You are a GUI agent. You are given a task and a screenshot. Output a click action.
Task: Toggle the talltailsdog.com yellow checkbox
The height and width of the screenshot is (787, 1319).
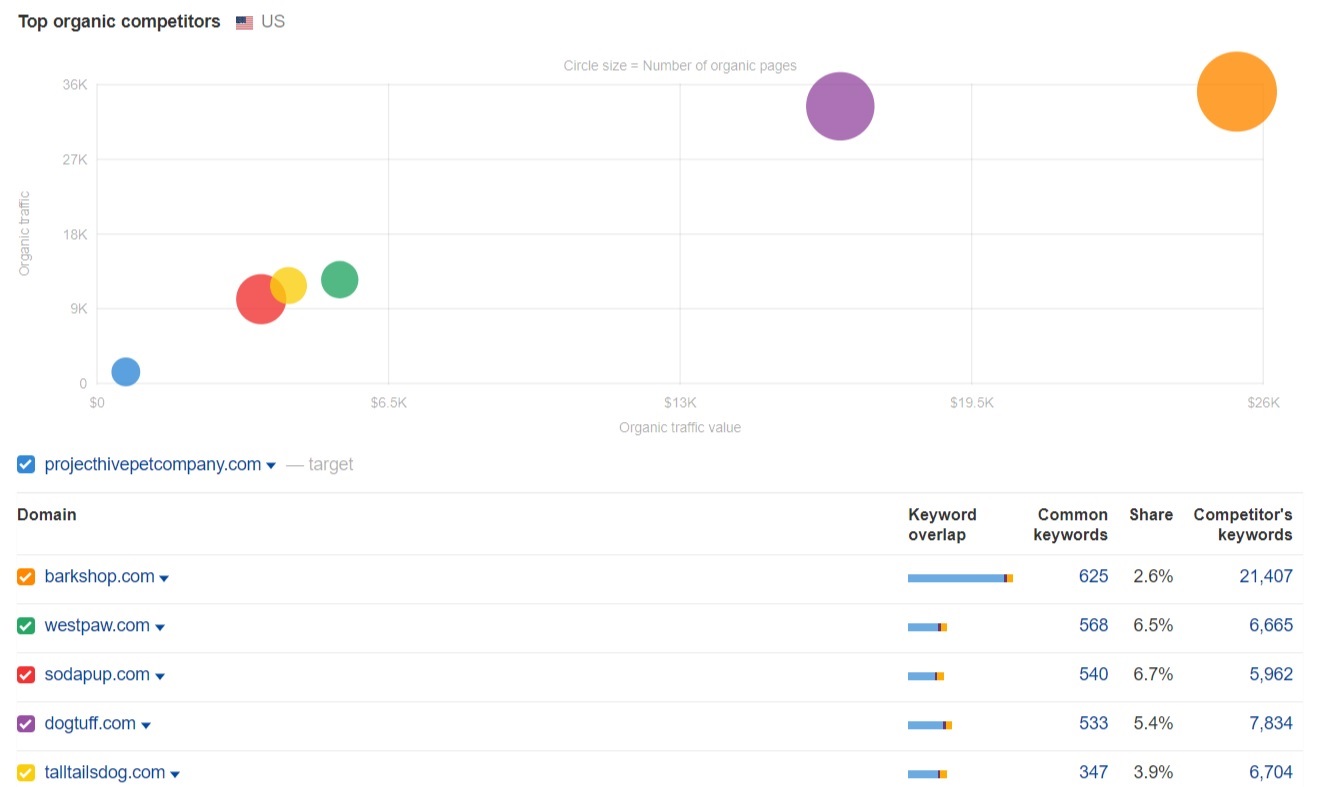pos(26,773)
